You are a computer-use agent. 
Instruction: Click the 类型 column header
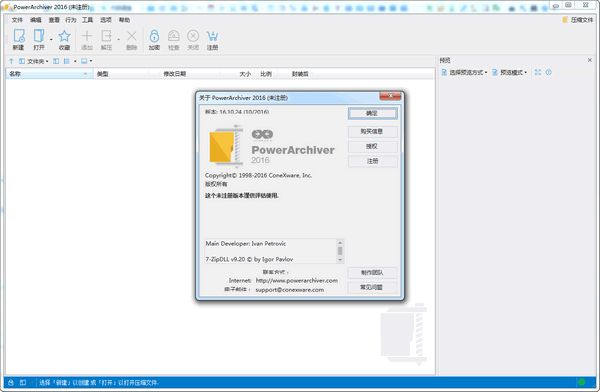click(x=103, y=74)
